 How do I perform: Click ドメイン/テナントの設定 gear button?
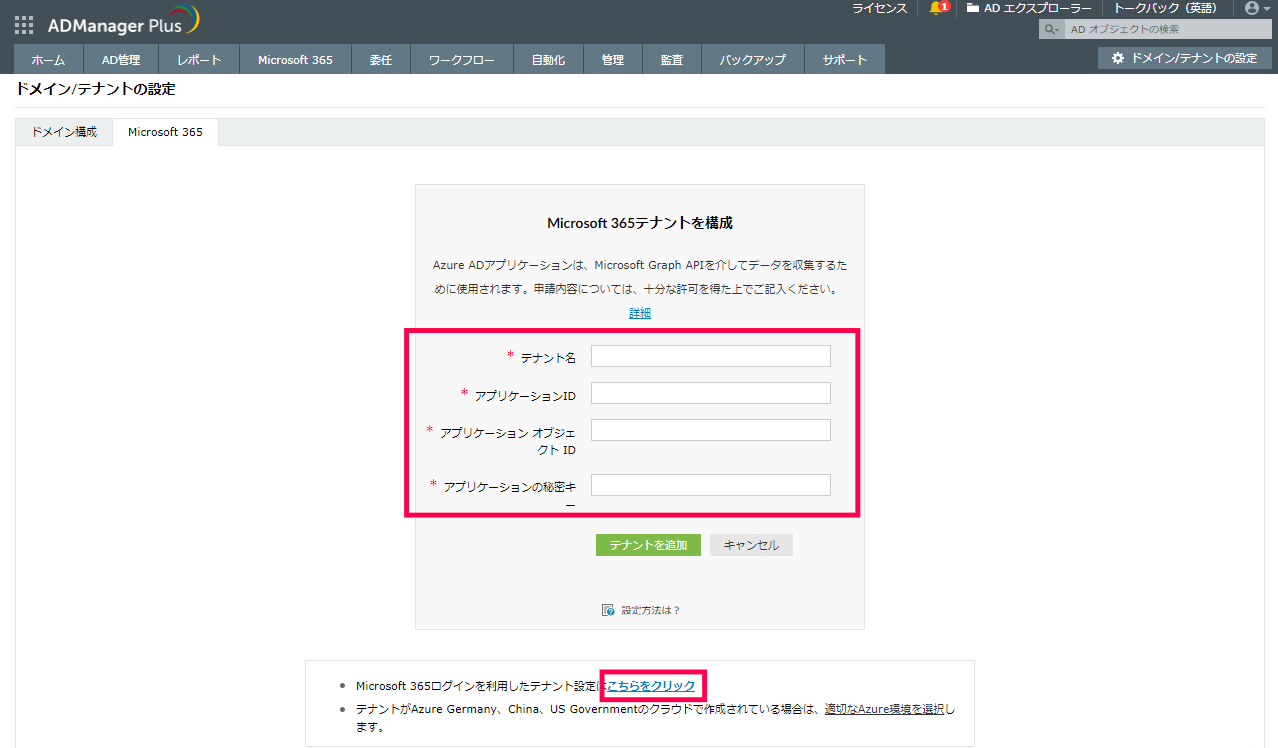coord(1185,58)
